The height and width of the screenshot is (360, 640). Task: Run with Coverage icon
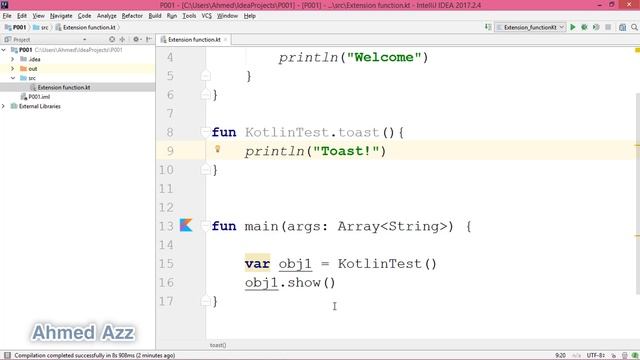(x=596, y=27)
